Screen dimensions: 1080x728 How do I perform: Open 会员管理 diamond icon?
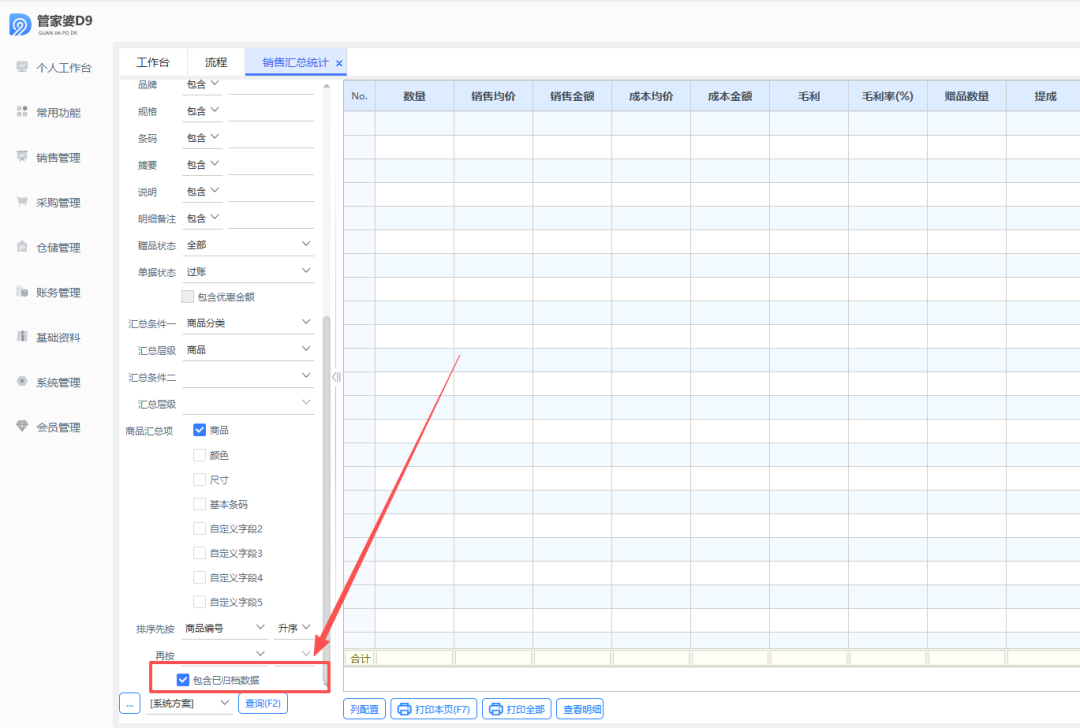[22, 426]
